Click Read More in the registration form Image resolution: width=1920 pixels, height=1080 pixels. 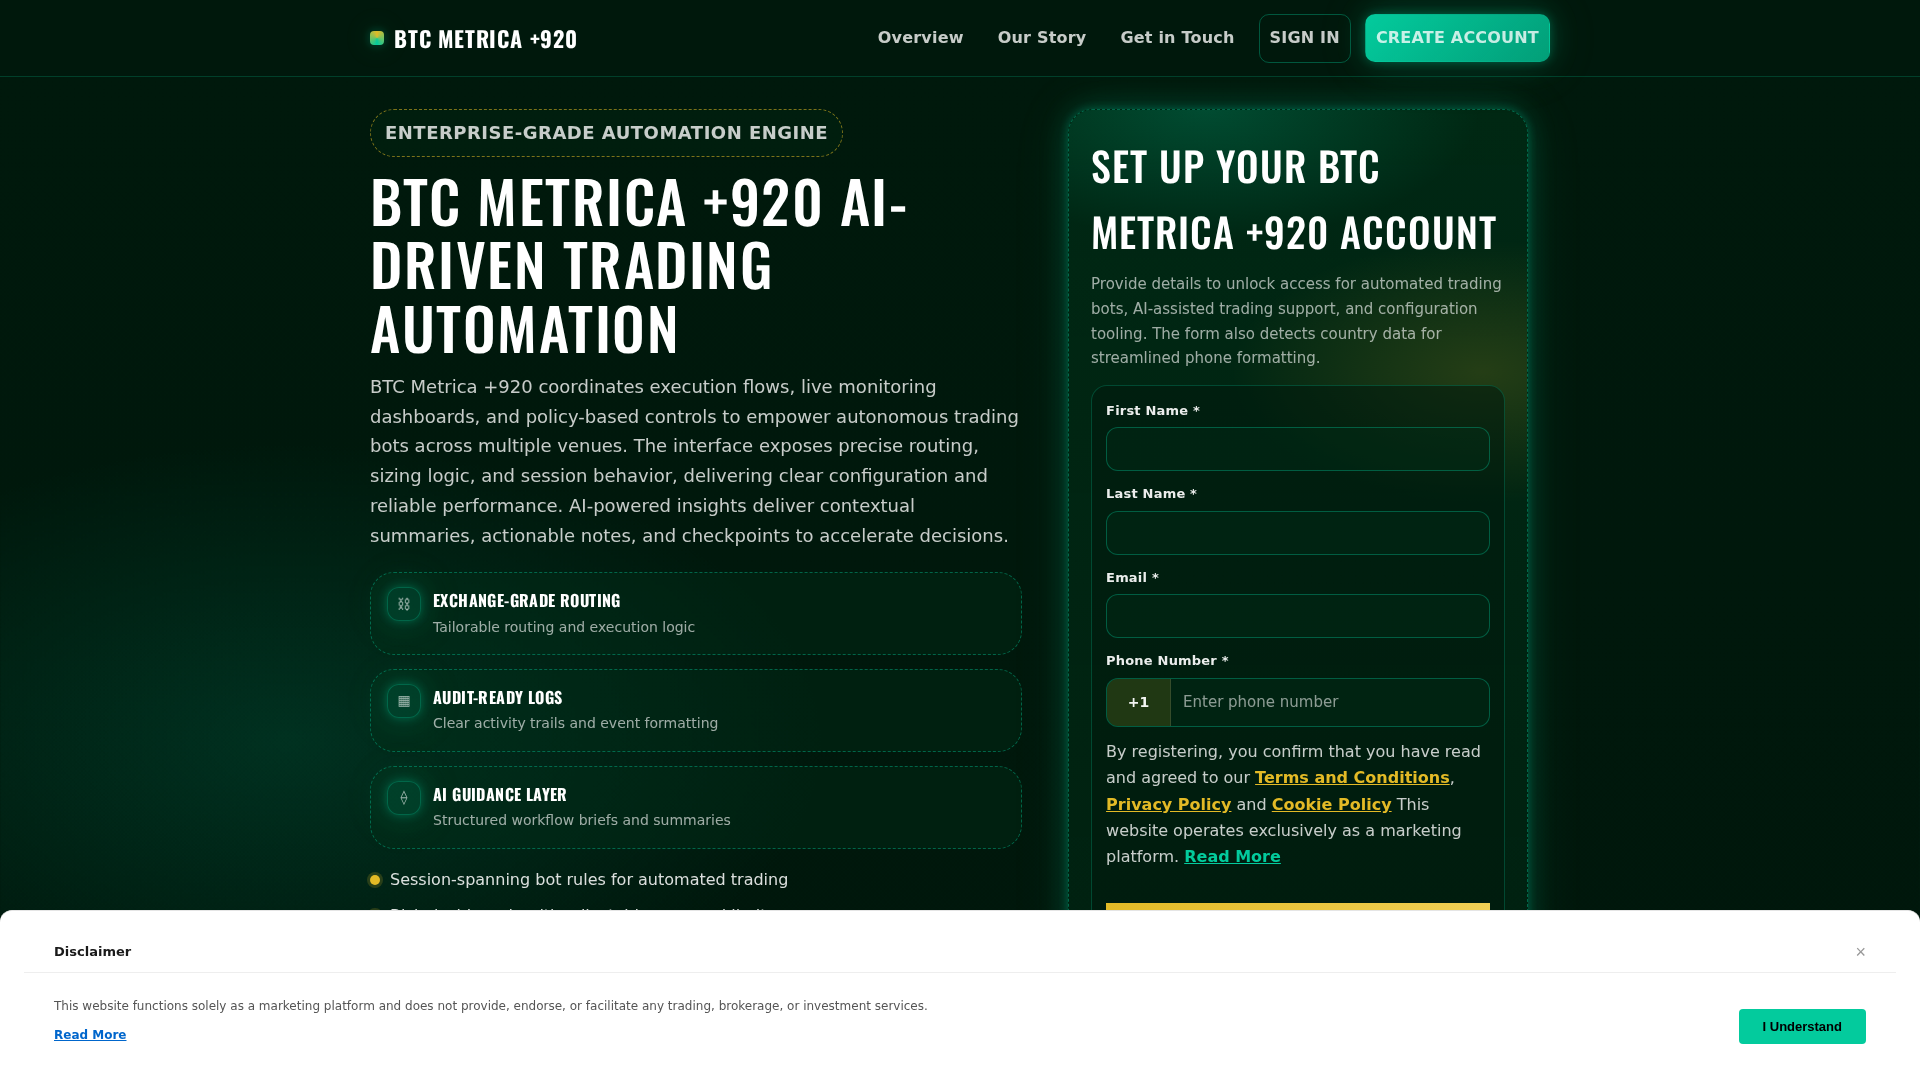[x=1232, y=857]
